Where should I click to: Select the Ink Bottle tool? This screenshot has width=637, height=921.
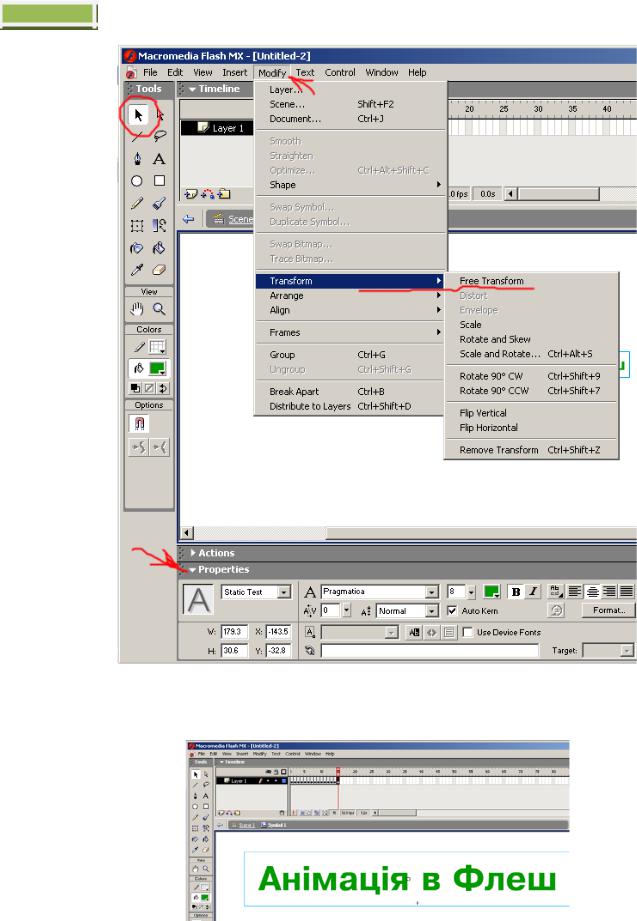pos(137,248)
